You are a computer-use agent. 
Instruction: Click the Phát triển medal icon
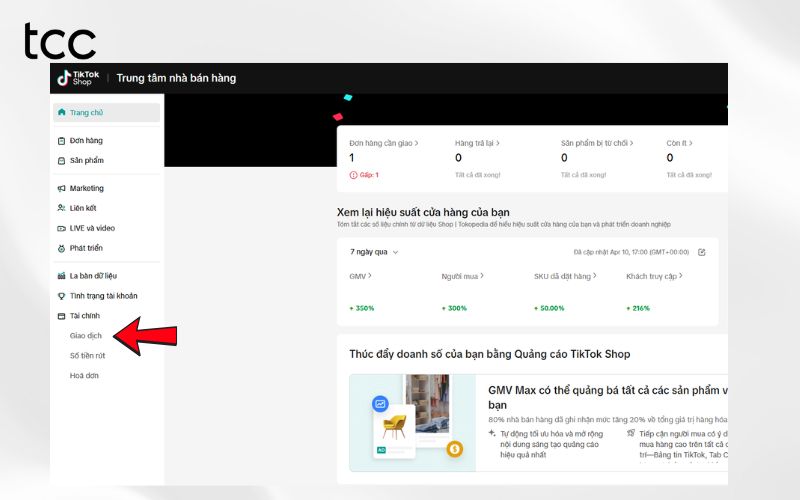click(61, 248)
